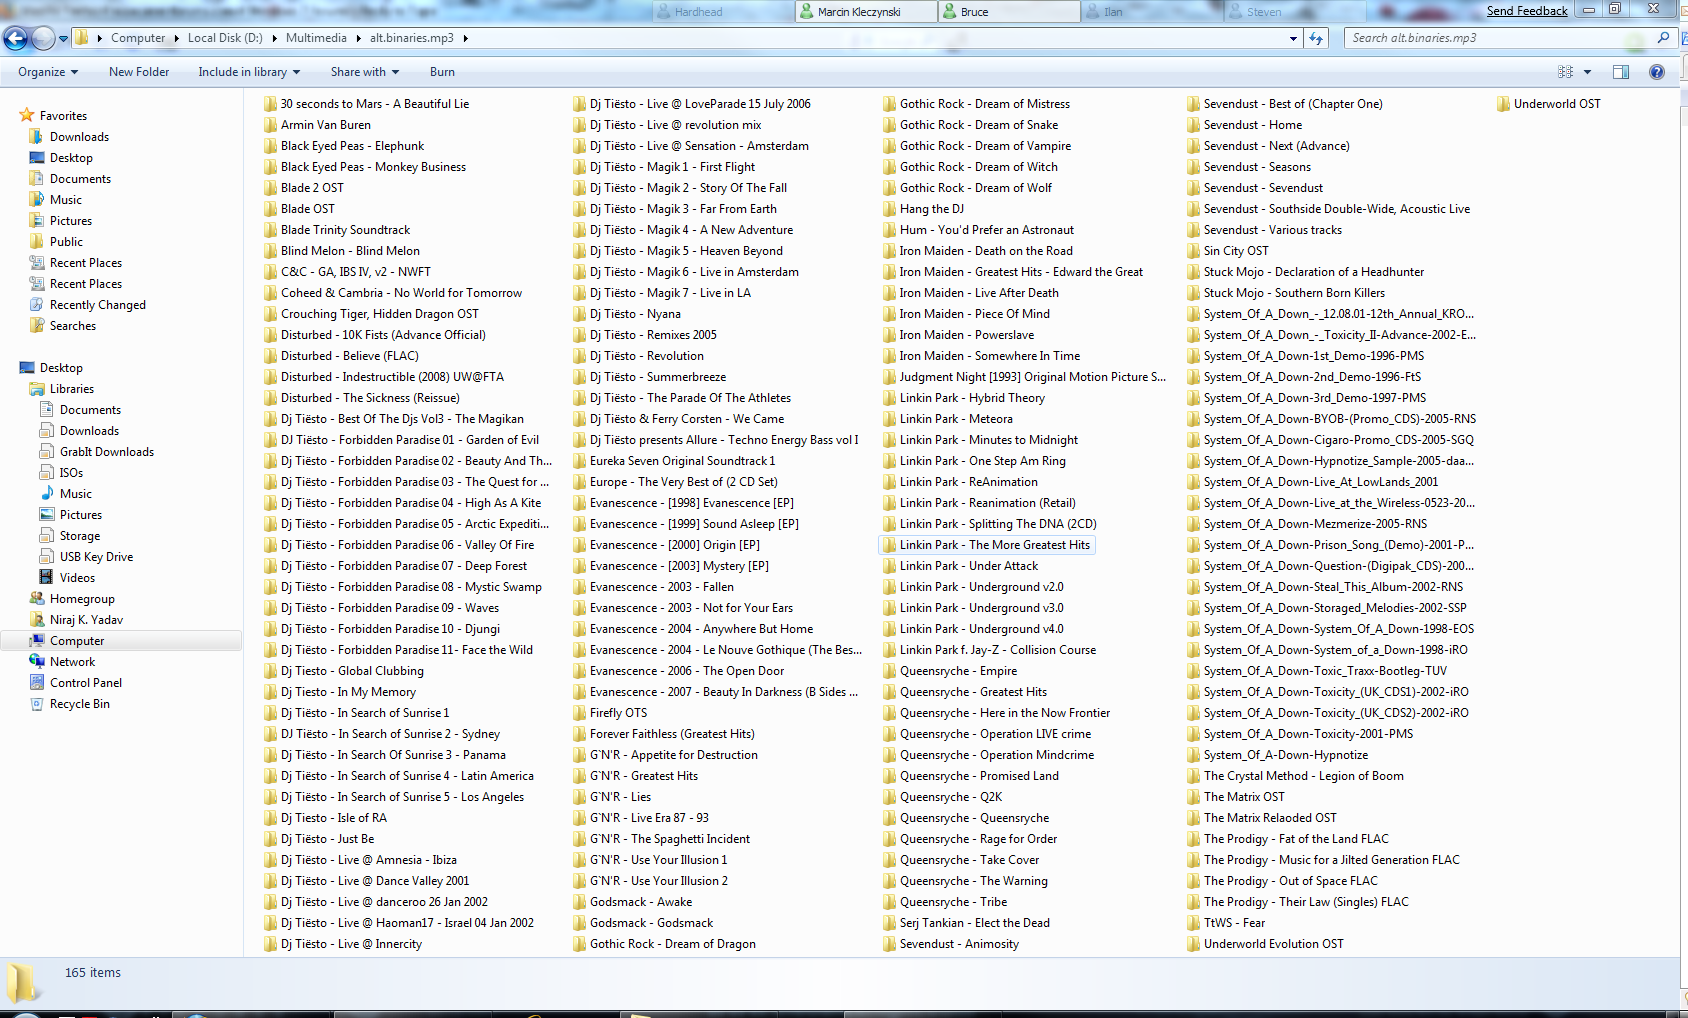Select USB Key Drive library

(x=96, y=557)
